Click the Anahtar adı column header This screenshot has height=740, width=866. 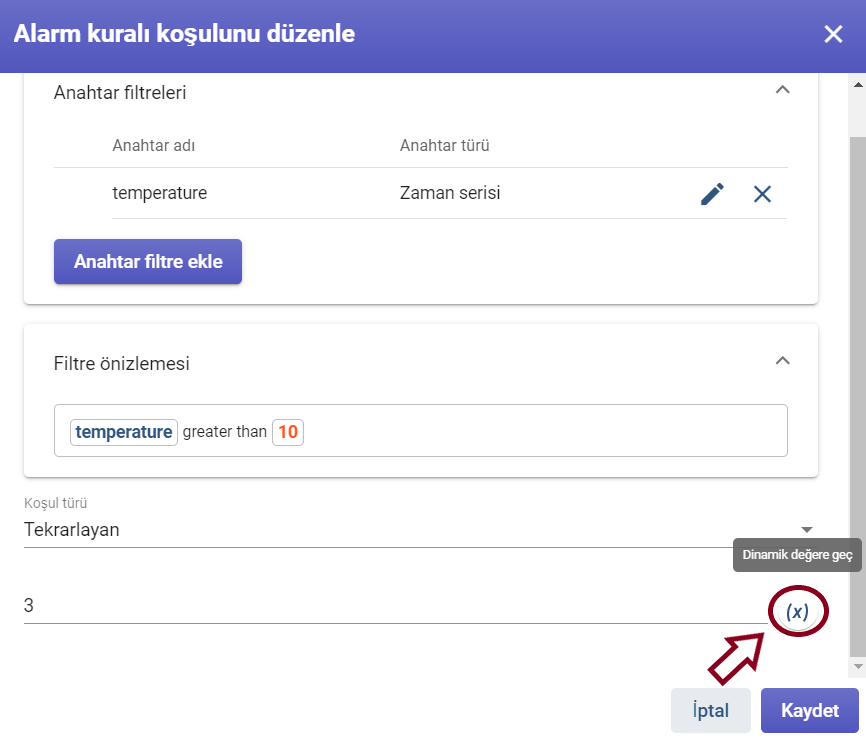click(154, 146)
